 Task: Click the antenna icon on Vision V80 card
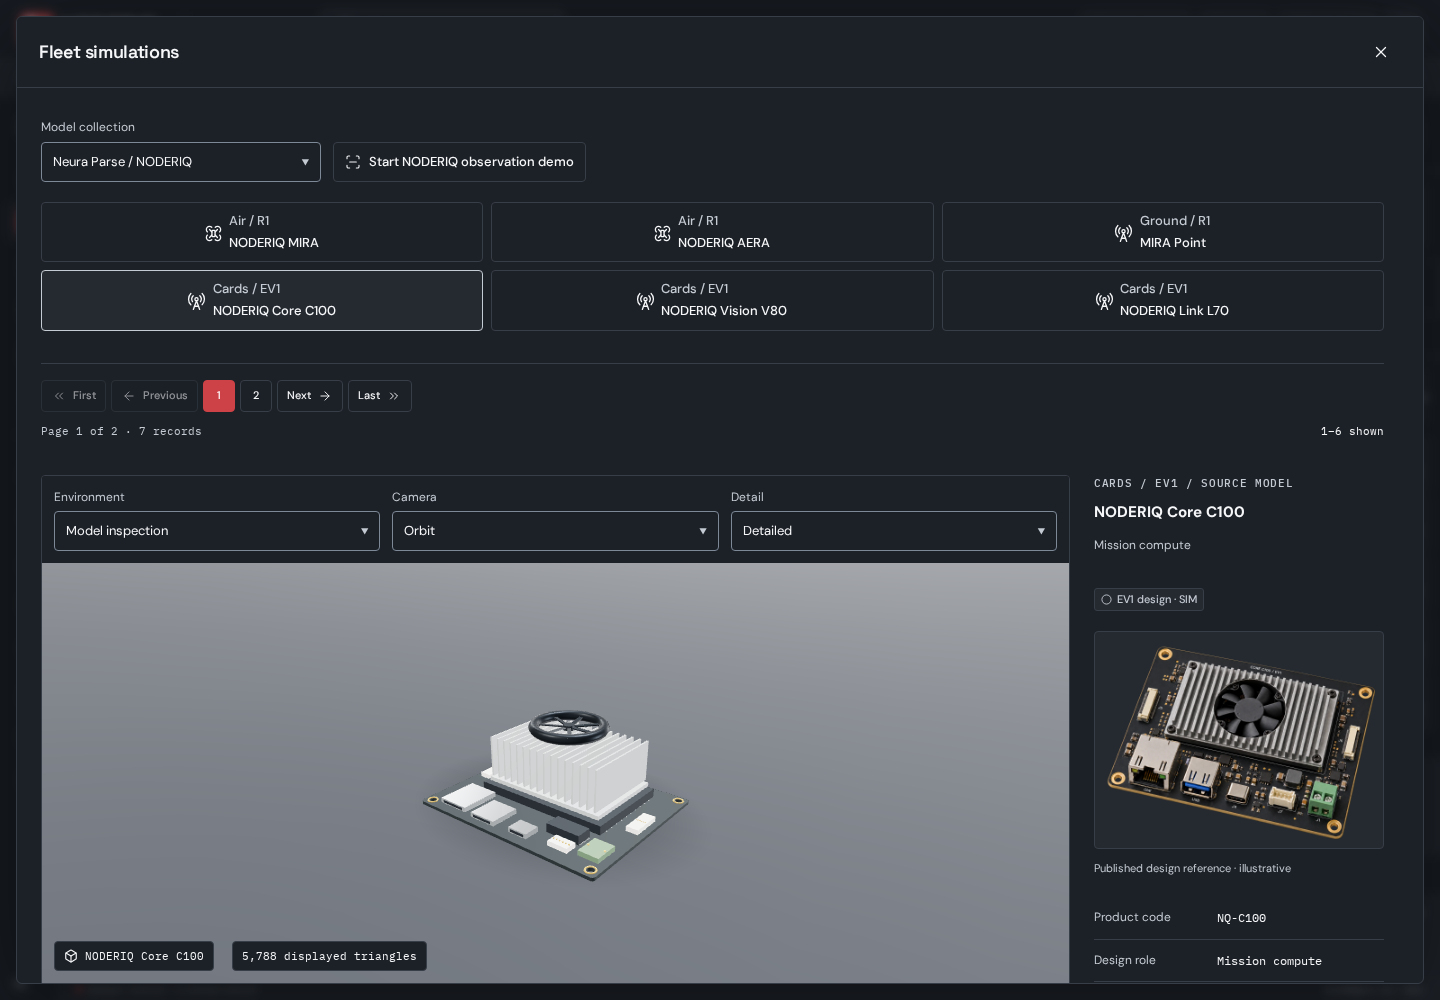pos(645,301)
